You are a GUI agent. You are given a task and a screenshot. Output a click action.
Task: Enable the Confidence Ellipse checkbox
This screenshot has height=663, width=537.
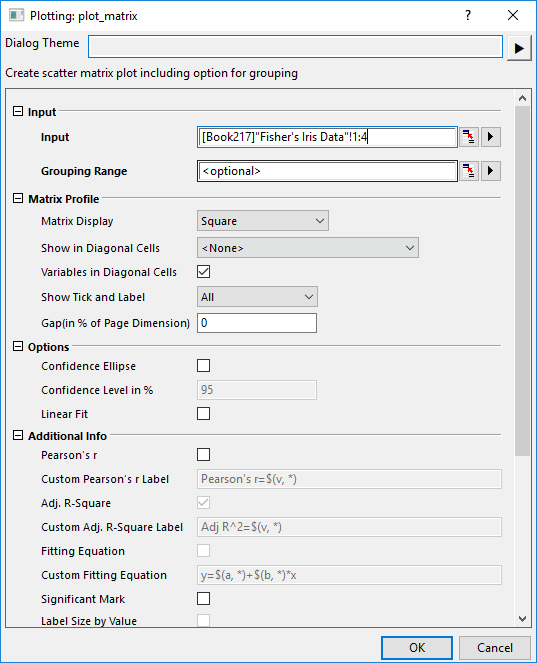(203, 365)
